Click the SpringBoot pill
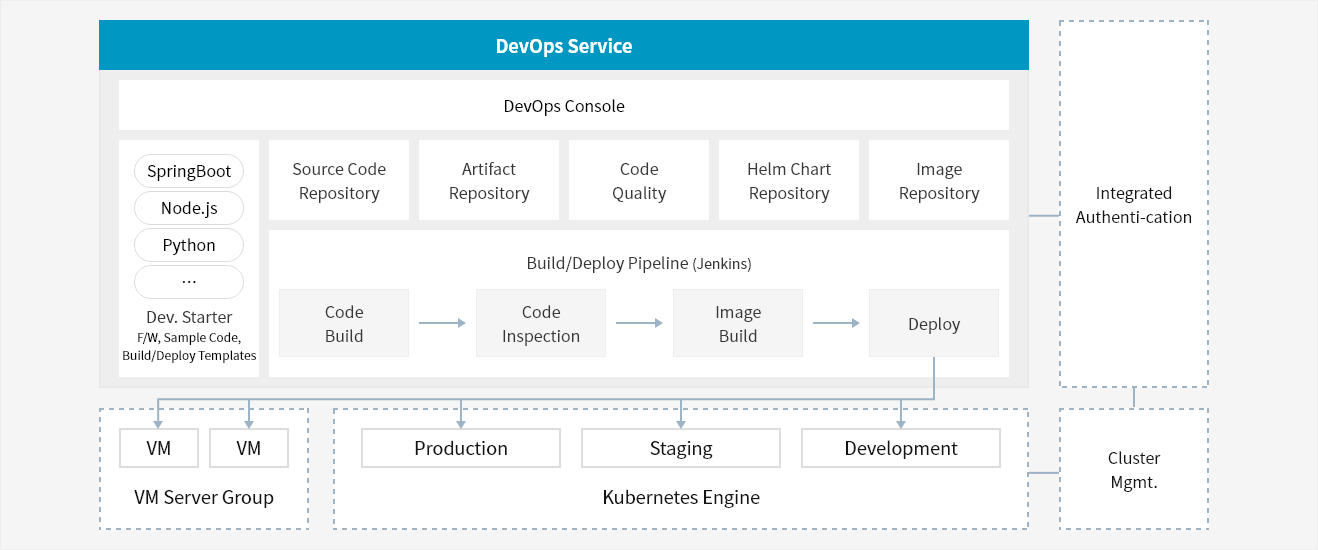Image resolution: width=1318 pixels, height=550 pixels. point(189,171)
